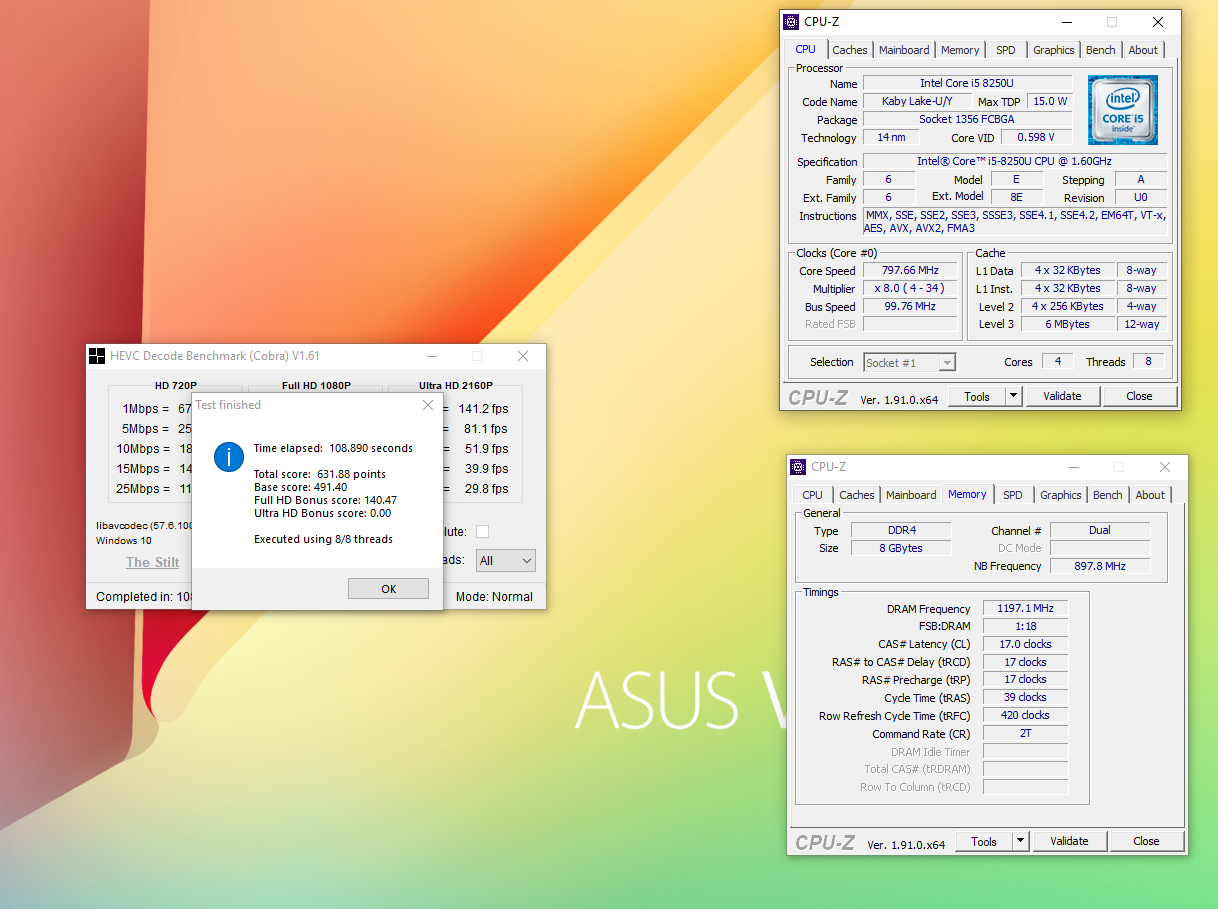Click the Mode: Normal status text
The width and height of the screenshot is (1218, 909).
tap(494, 597)
